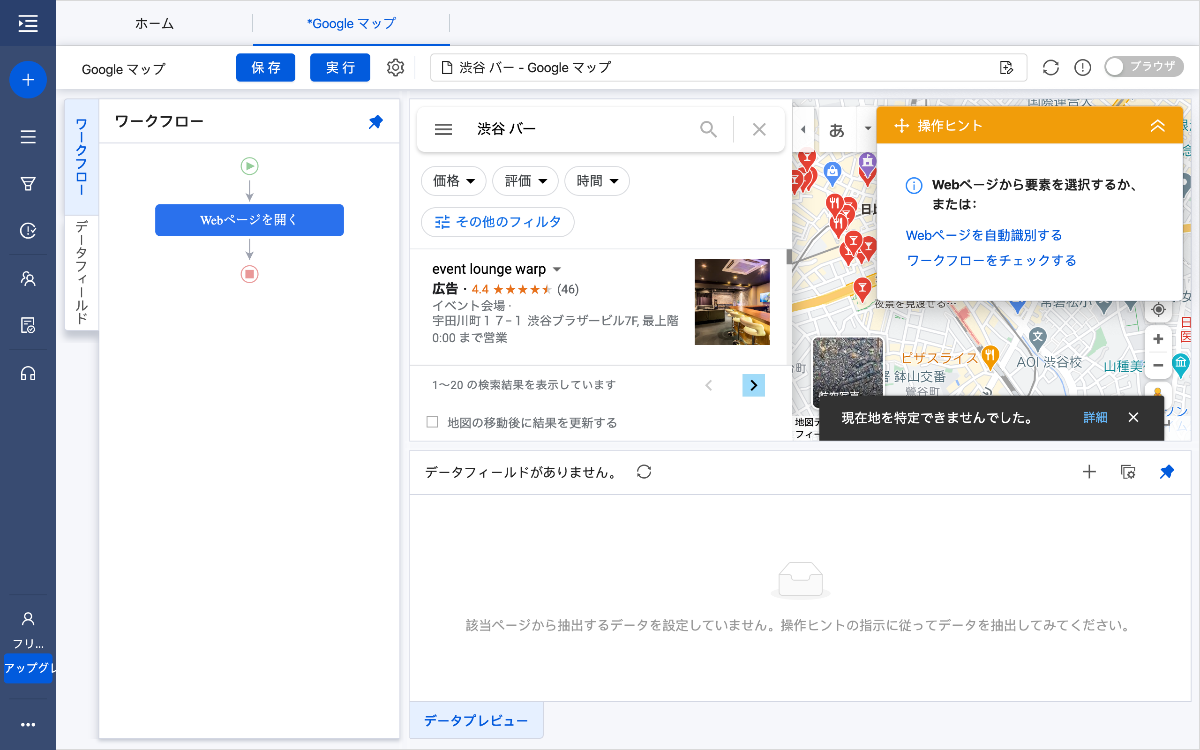The height and width of the screenshot is (750, 1200).
Task: Dismiss the 現在地を特定できませんでした notification
Action: pyautogui.click(x=1133, y=417)
